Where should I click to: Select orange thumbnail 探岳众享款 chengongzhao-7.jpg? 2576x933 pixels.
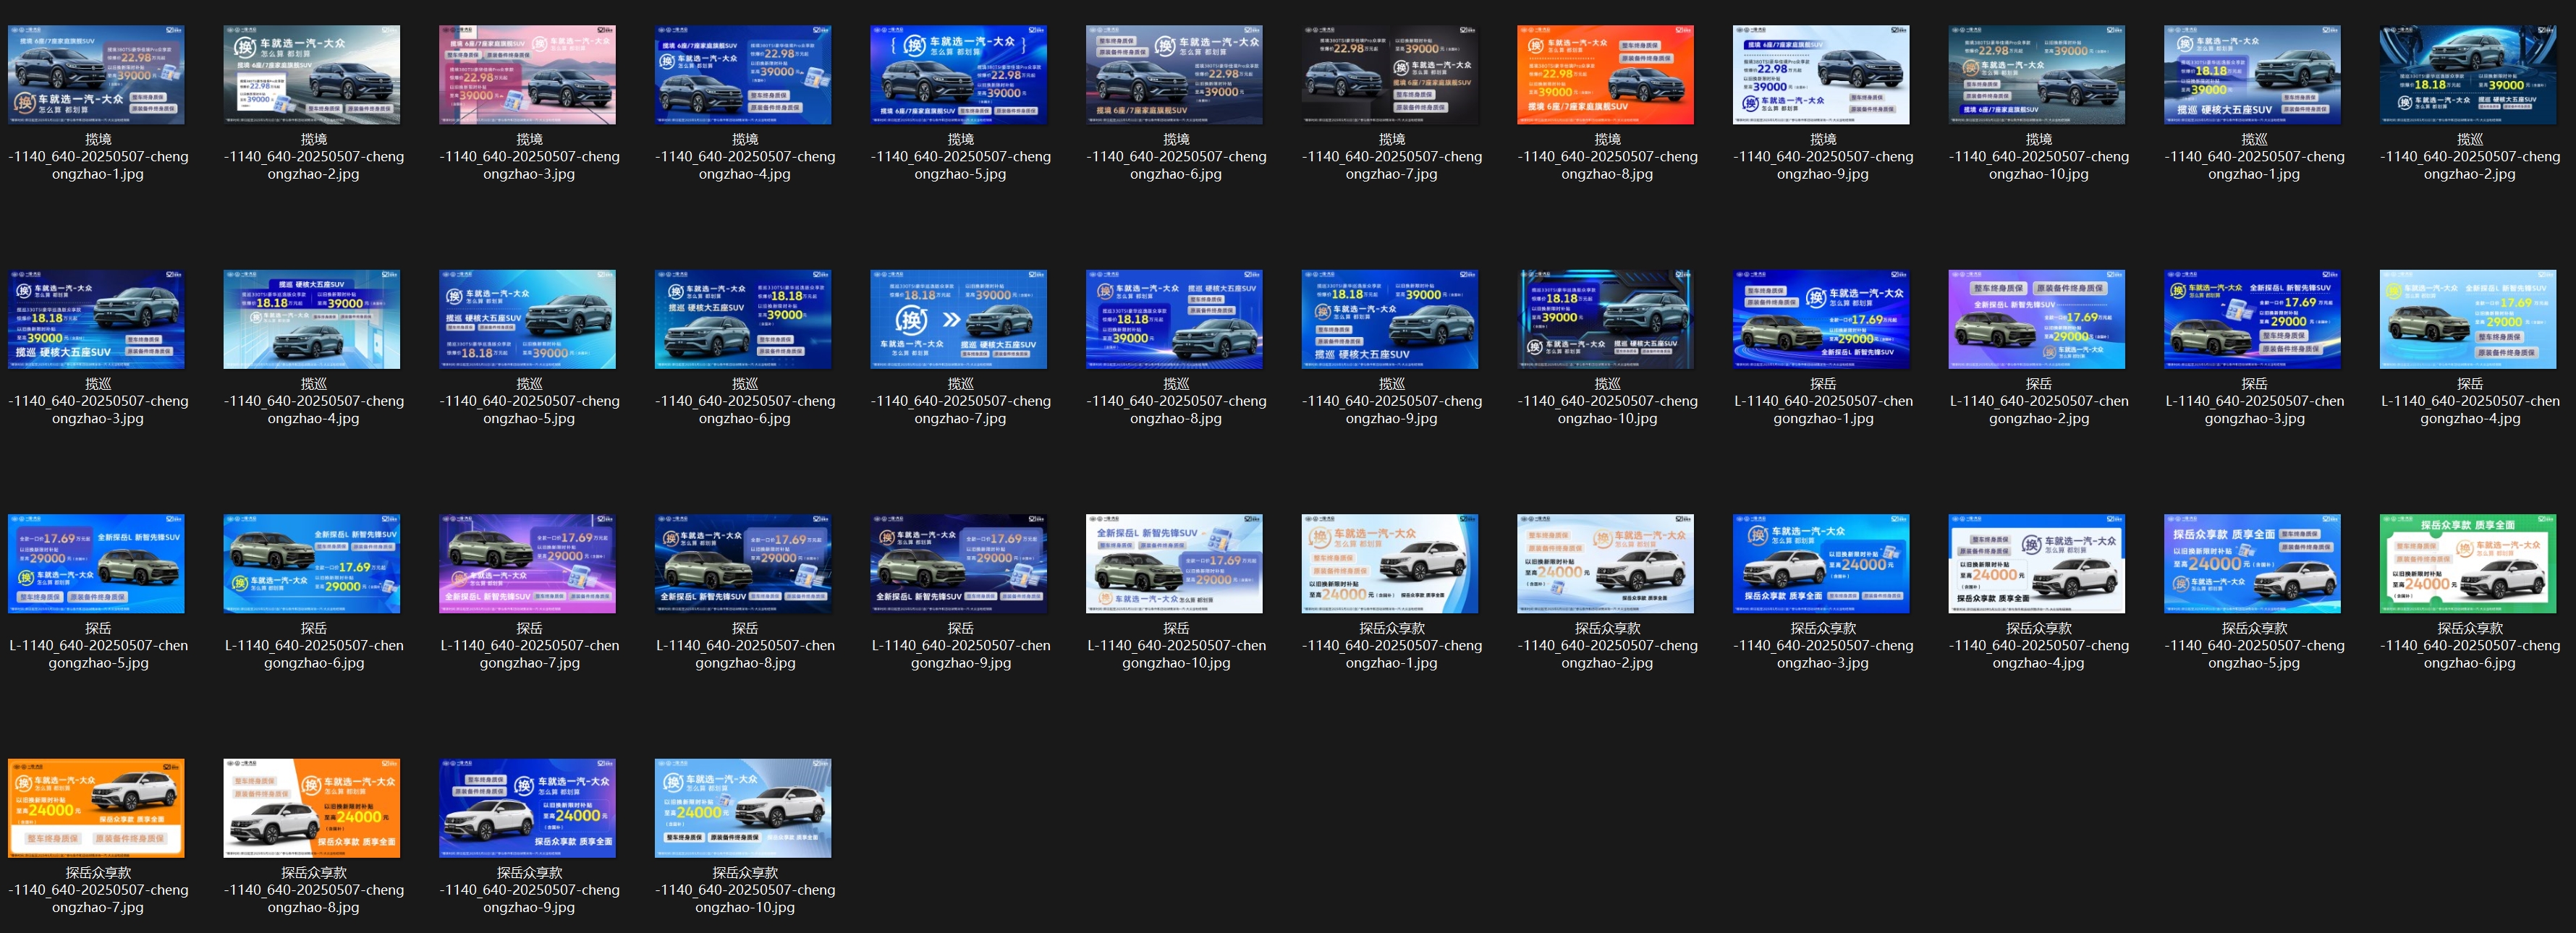(97, 808)
